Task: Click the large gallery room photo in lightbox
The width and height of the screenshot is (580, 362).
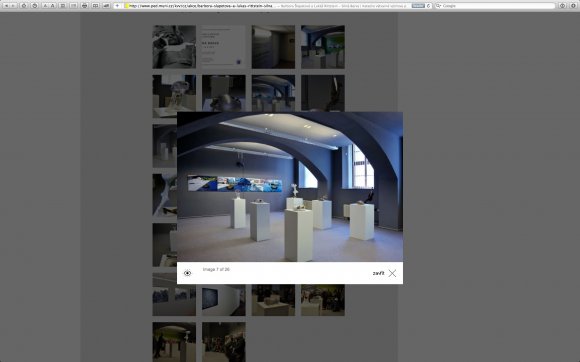Action: tap(290, 187)
